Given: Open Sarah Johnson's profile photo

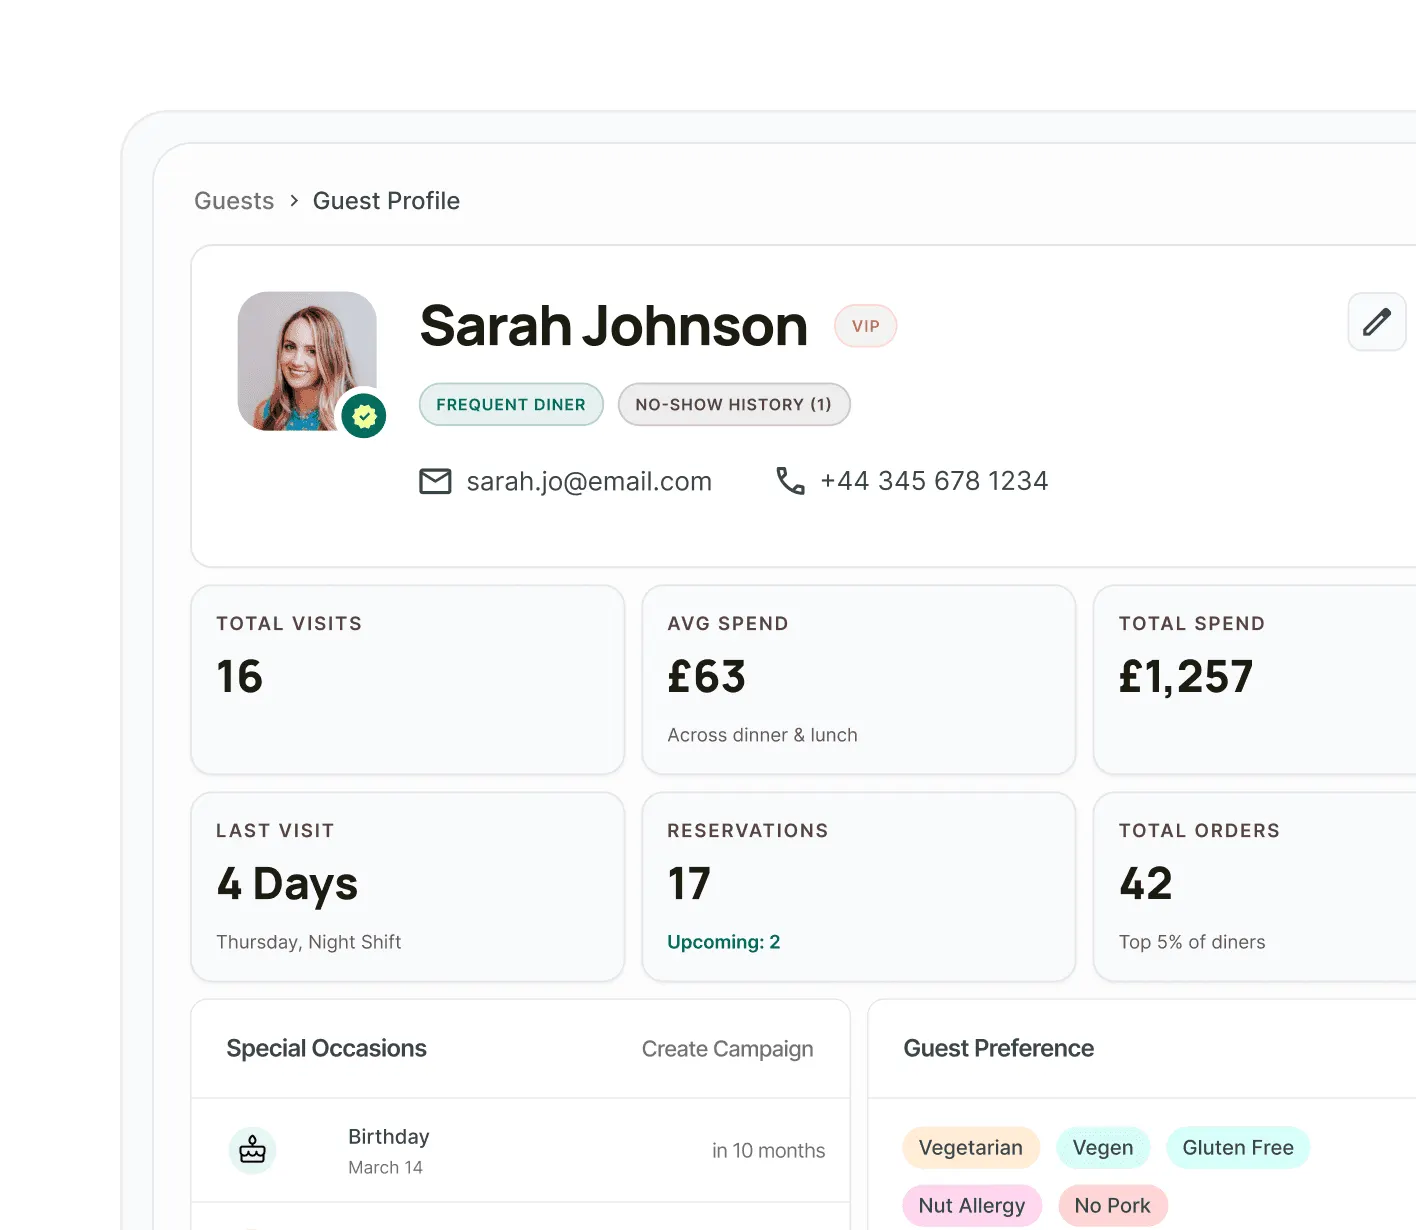Looking at the screenshot, I should coord(307,361).
